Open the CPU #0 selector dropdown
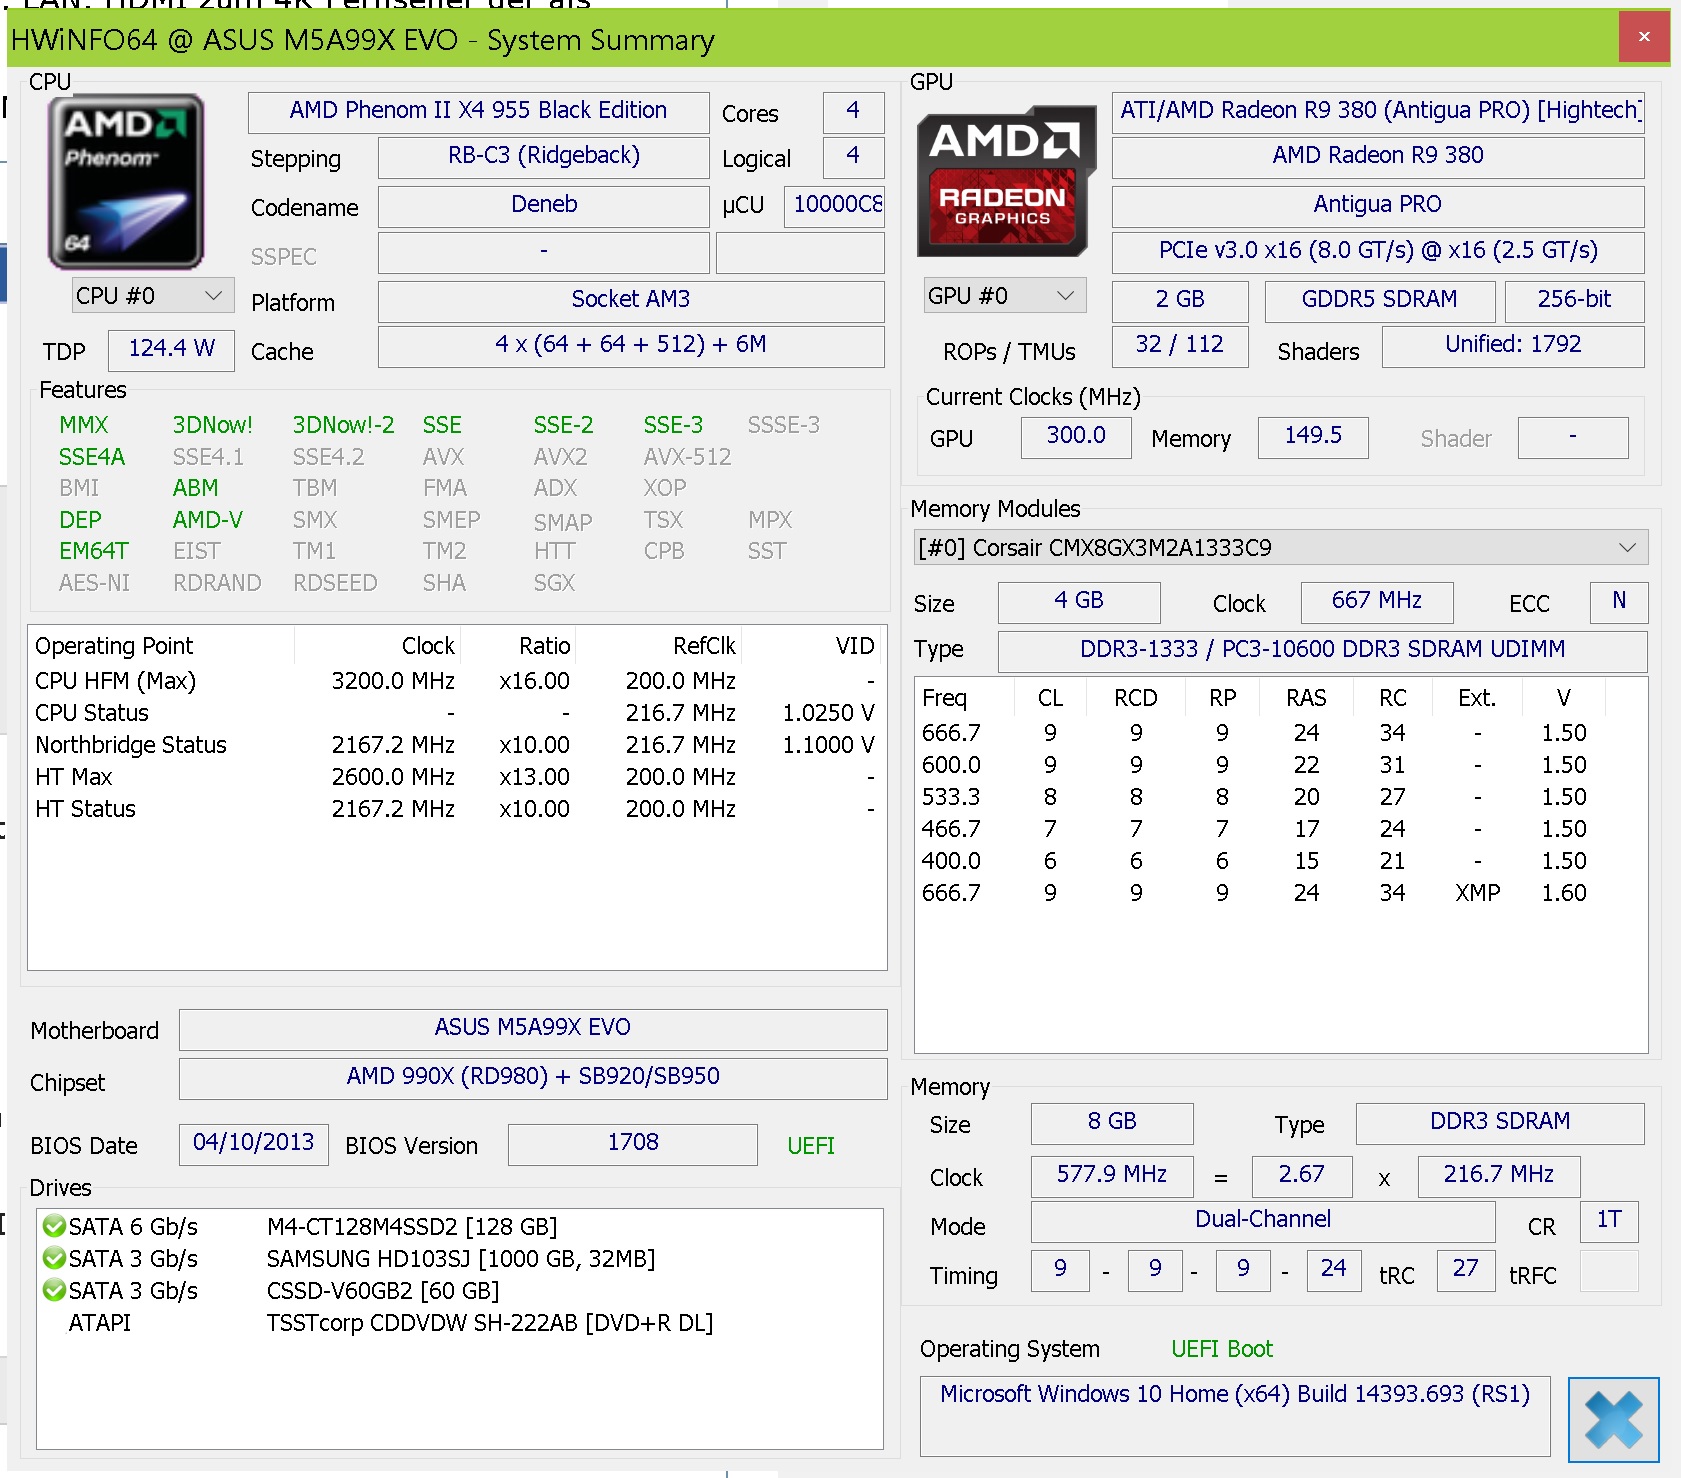Image resolution: width=1681 pixels, height=1478 pixels. tap(153, 296)
